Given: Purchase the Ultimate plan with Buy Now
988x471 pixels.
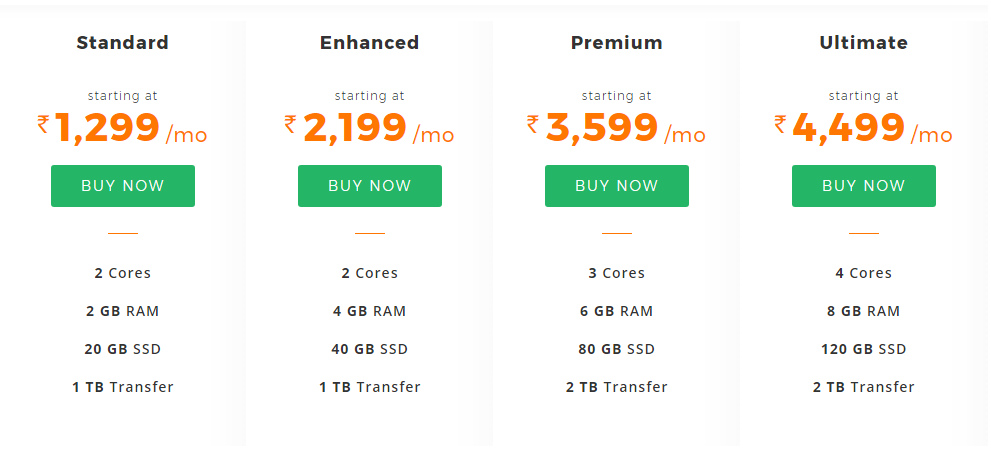Looking at the screenshot, I should [863, 186].
